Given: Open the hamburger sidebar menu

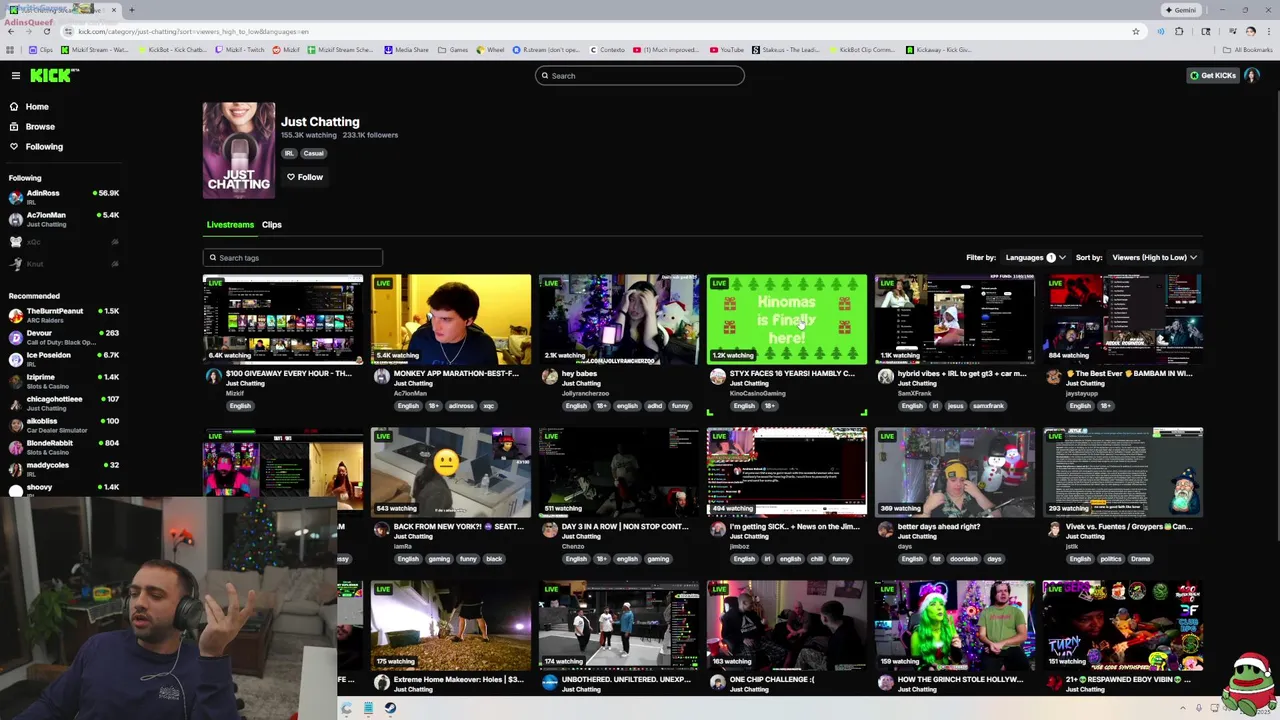Looking at the screenshot, I should click(15, 75).
